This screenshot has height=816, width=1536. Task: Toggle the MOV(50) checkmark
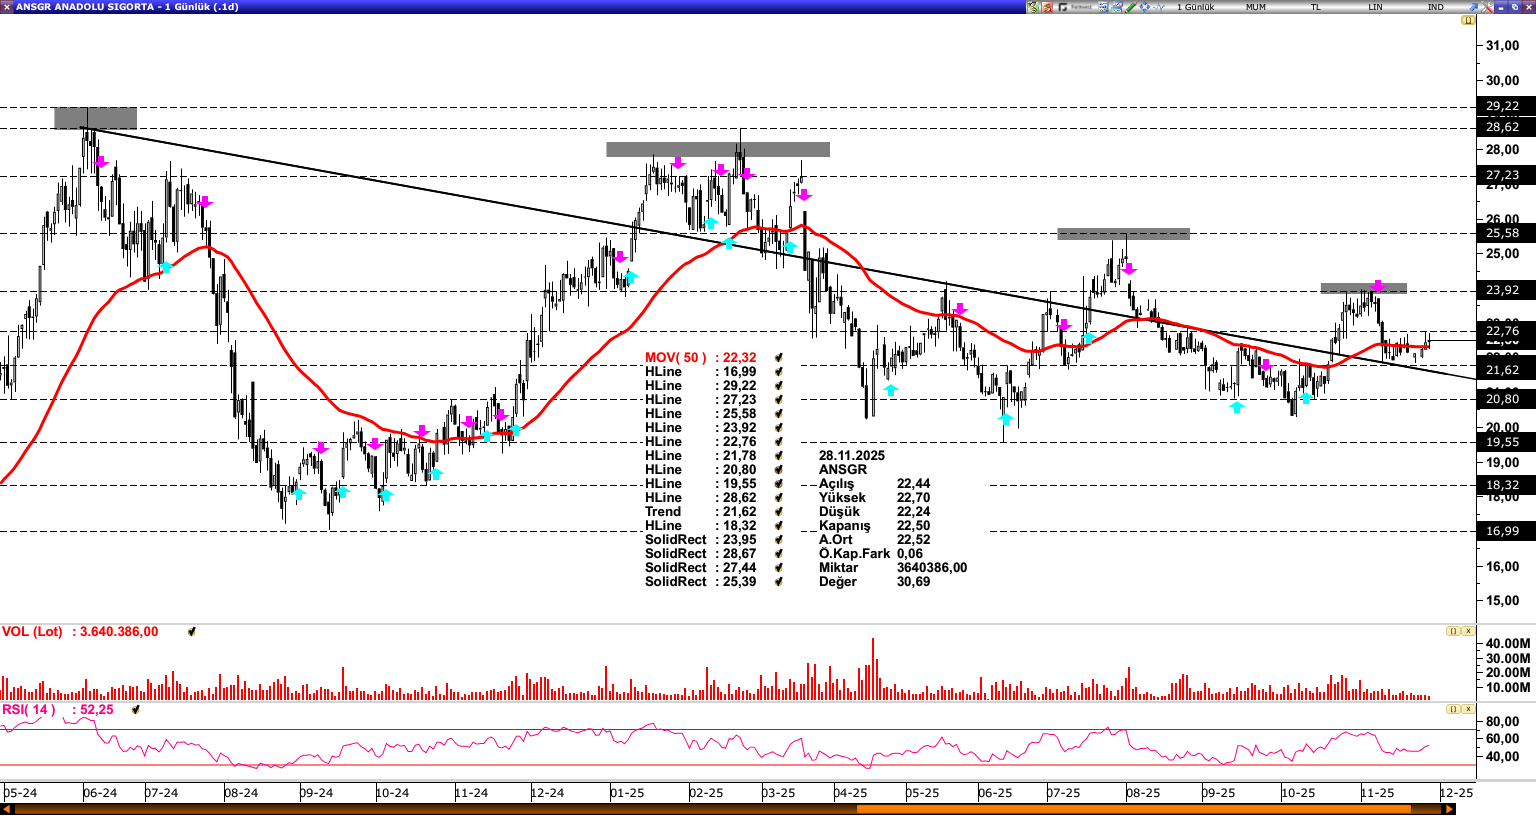click(778, 358)
